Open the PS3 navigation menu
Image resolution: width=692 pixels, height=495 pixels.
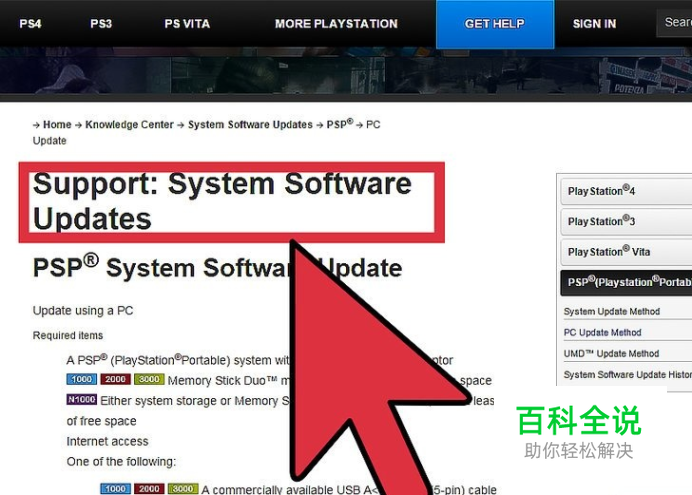point(101,24)
